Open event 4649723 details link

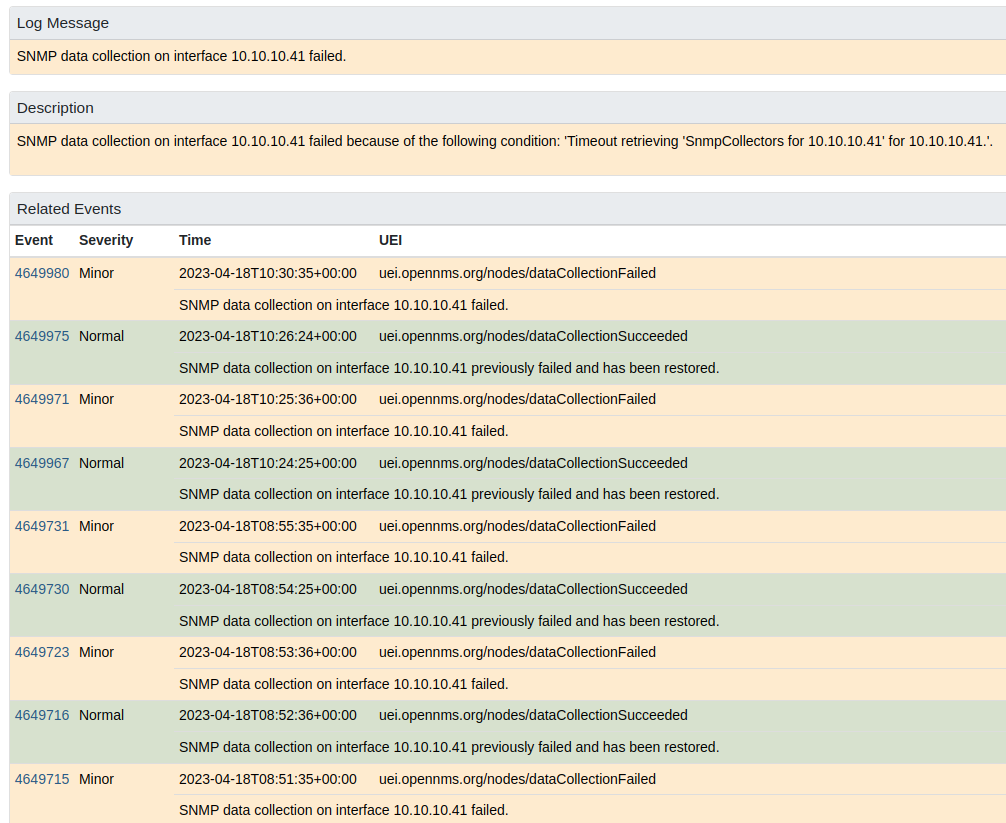pyautogui.click(x=41, y=652)
